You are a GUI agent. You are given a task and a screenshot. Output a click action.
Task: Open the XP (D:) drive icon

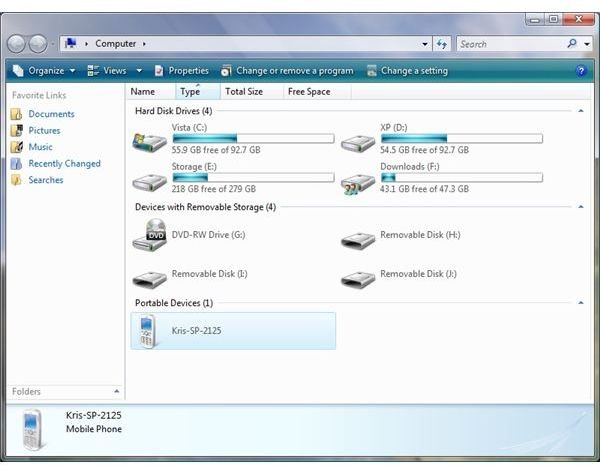[358, 143]
